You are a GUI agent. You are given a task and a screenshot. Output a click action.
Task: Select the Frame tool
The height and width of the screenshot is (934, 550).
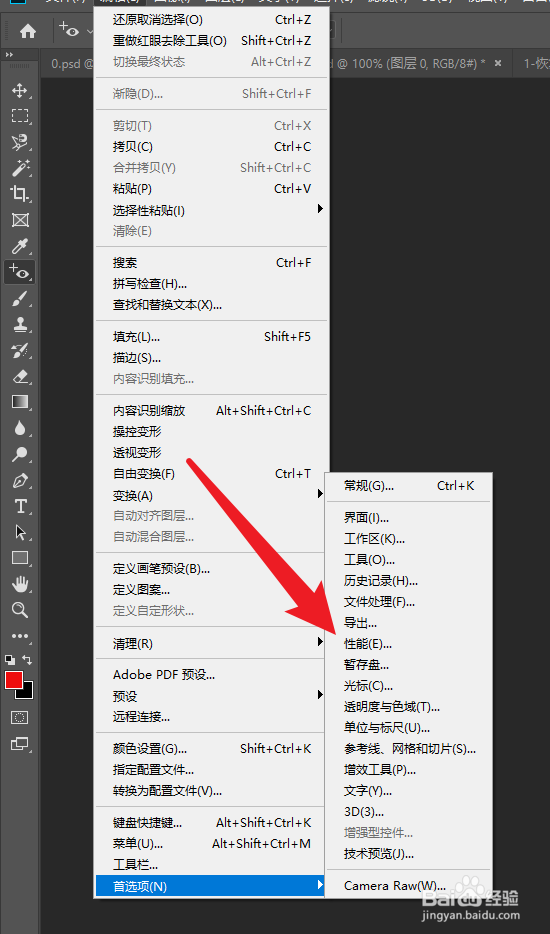(20, 220)
